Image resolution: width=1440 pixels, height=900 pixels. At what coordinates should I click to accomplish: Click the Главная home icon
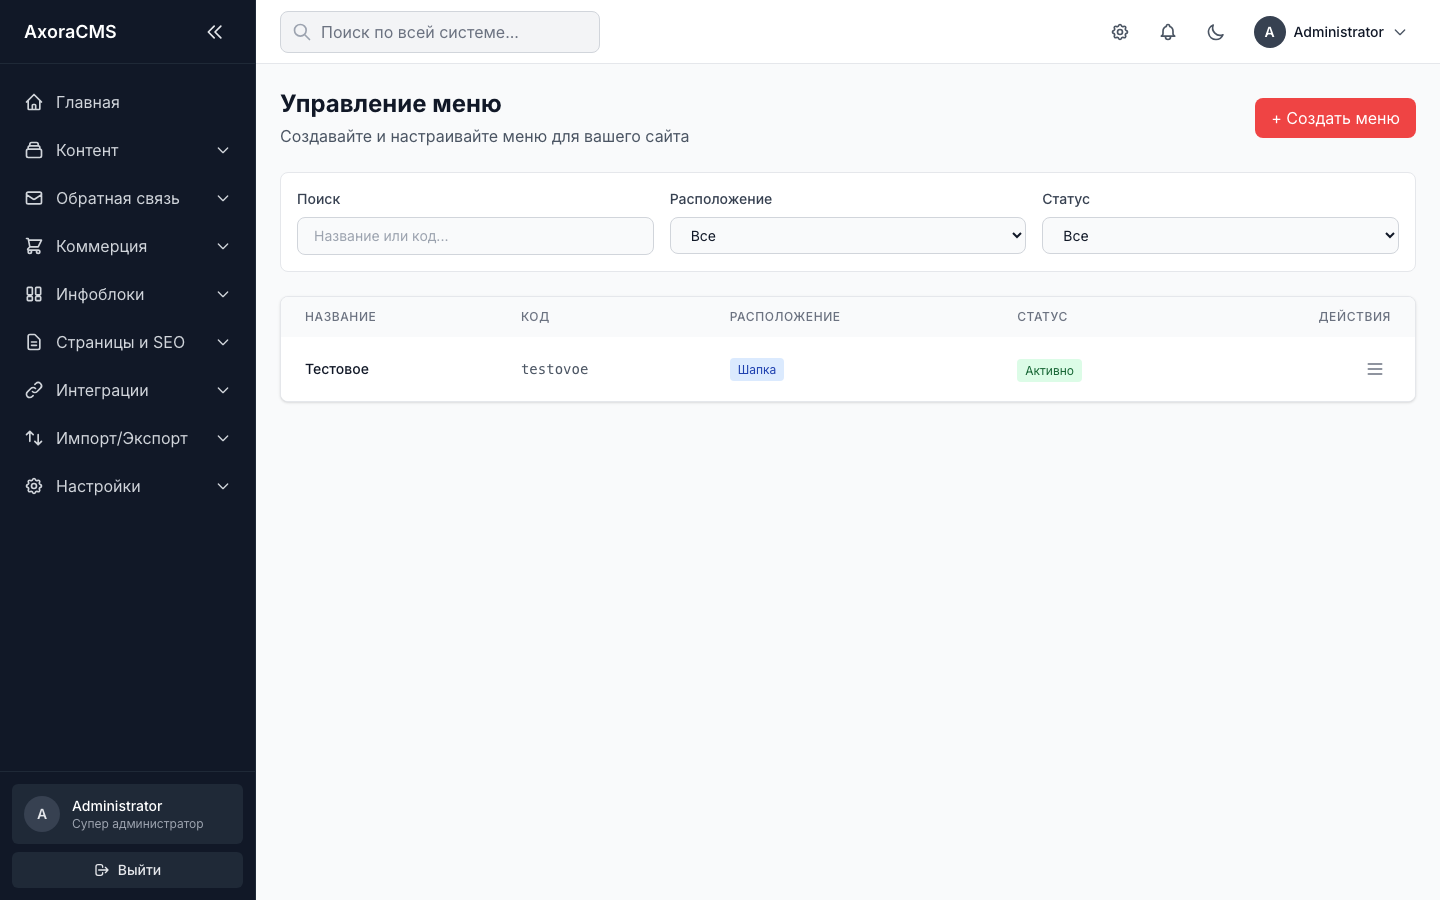(34, 102)
